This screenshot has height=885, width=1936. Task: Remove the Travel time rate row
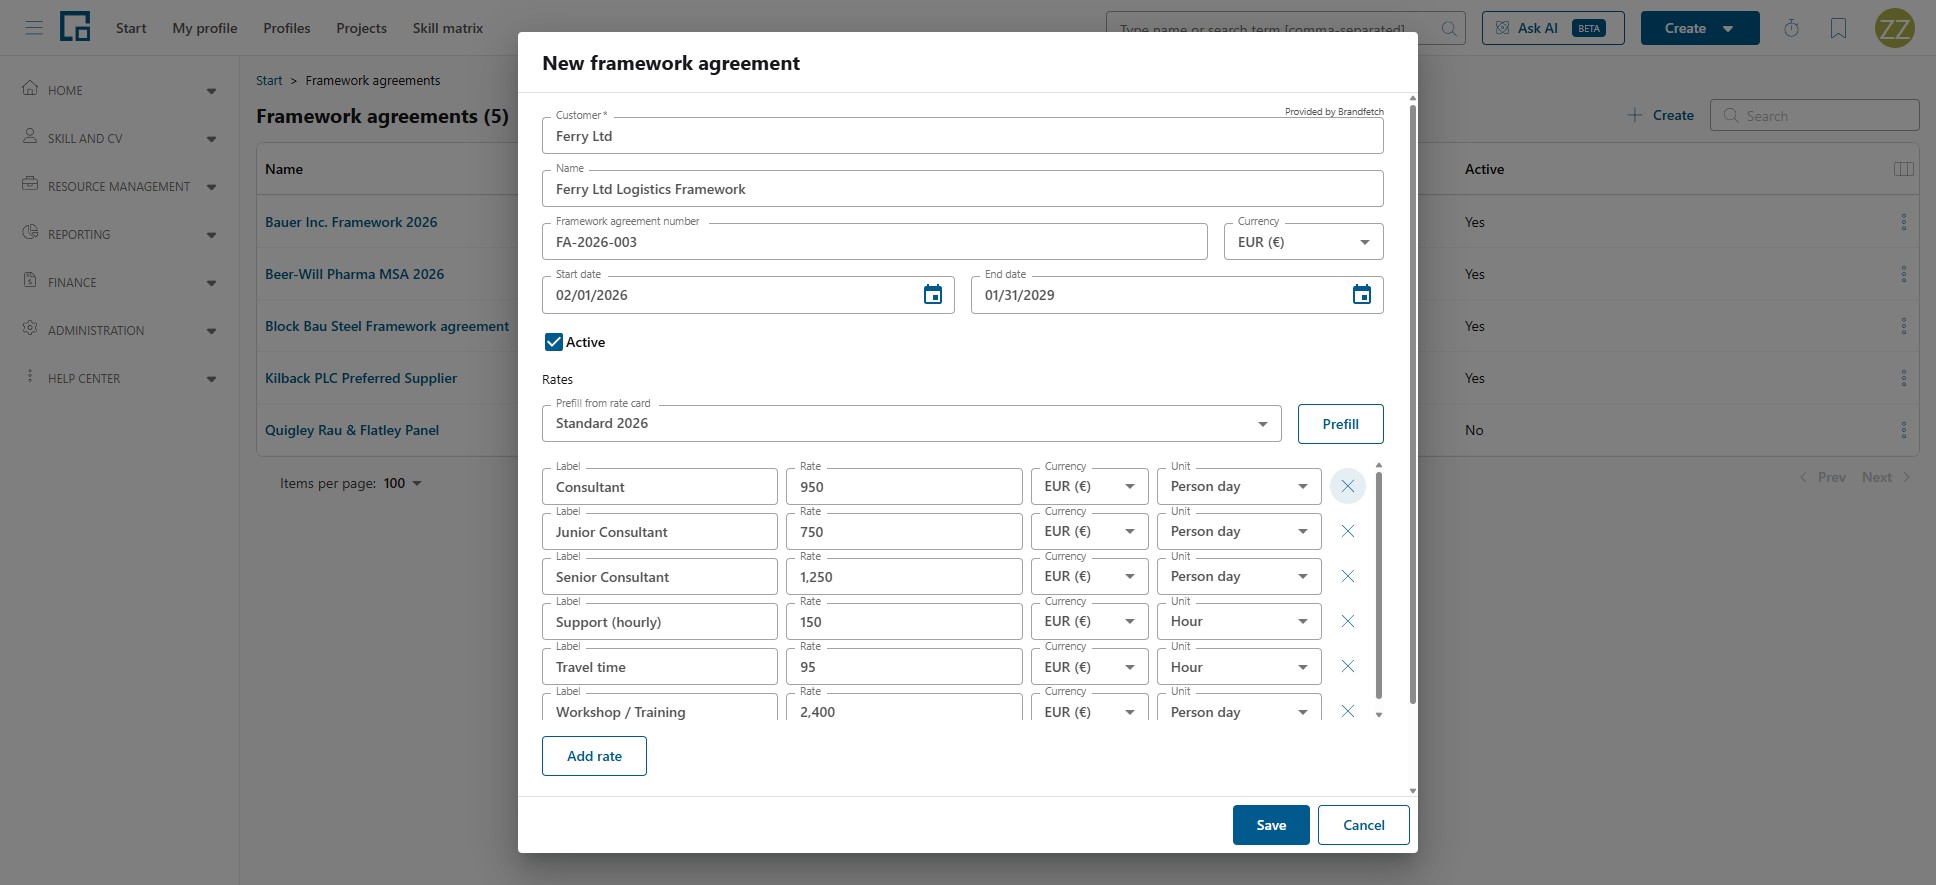tap(1348, 666)
